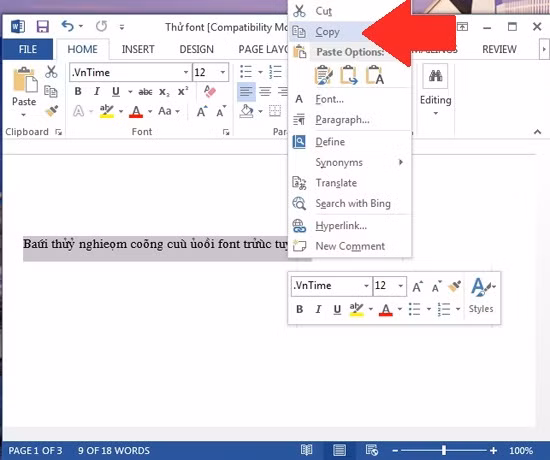Toggle Superscript formatting
Viewport: 550px width, 460px height.
tap(183, 92)
